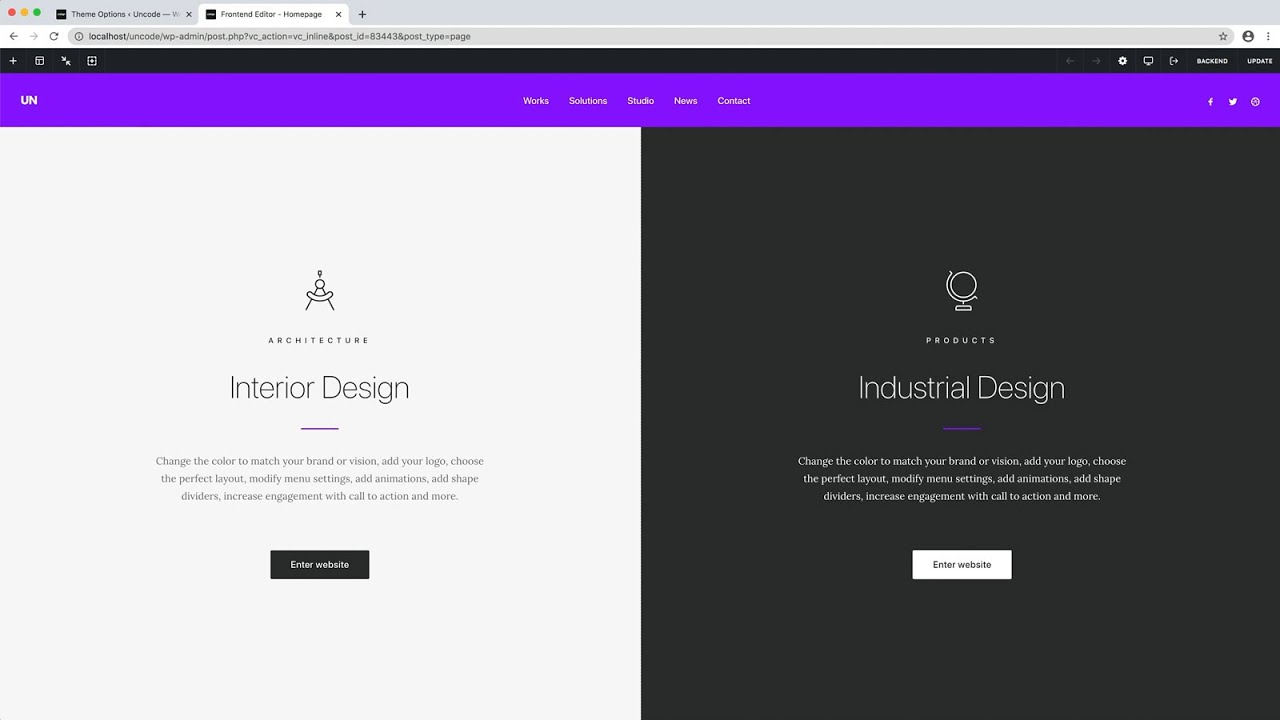Click the drafting compass architecture icon
Image resolution: width=1280 pixels, height=720 pixels.
[320, 290]
